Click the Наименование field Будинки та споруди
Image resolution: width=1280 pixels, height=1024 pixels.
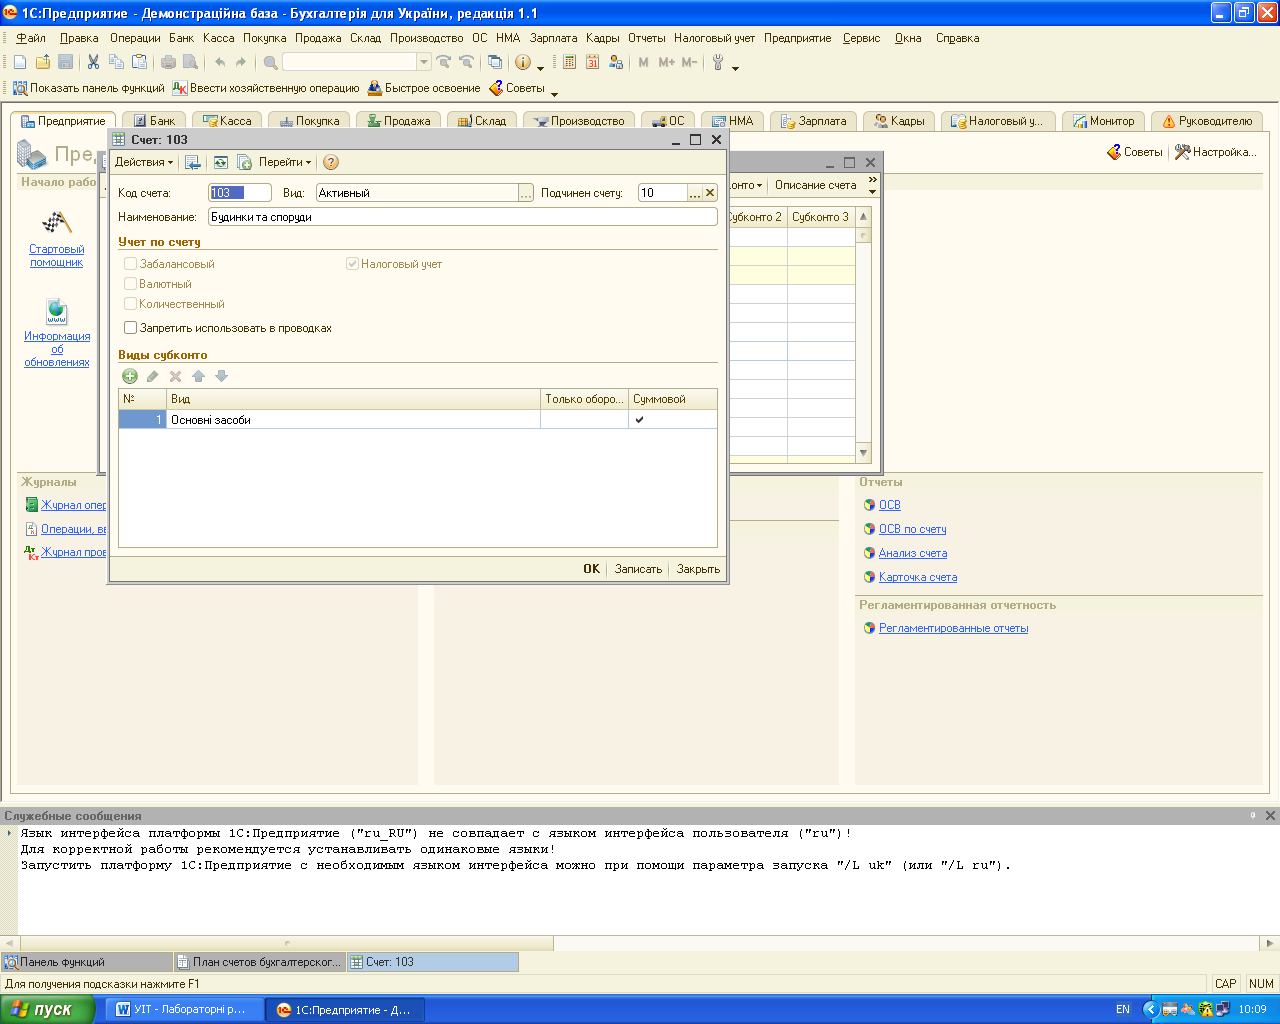point(463,217)
